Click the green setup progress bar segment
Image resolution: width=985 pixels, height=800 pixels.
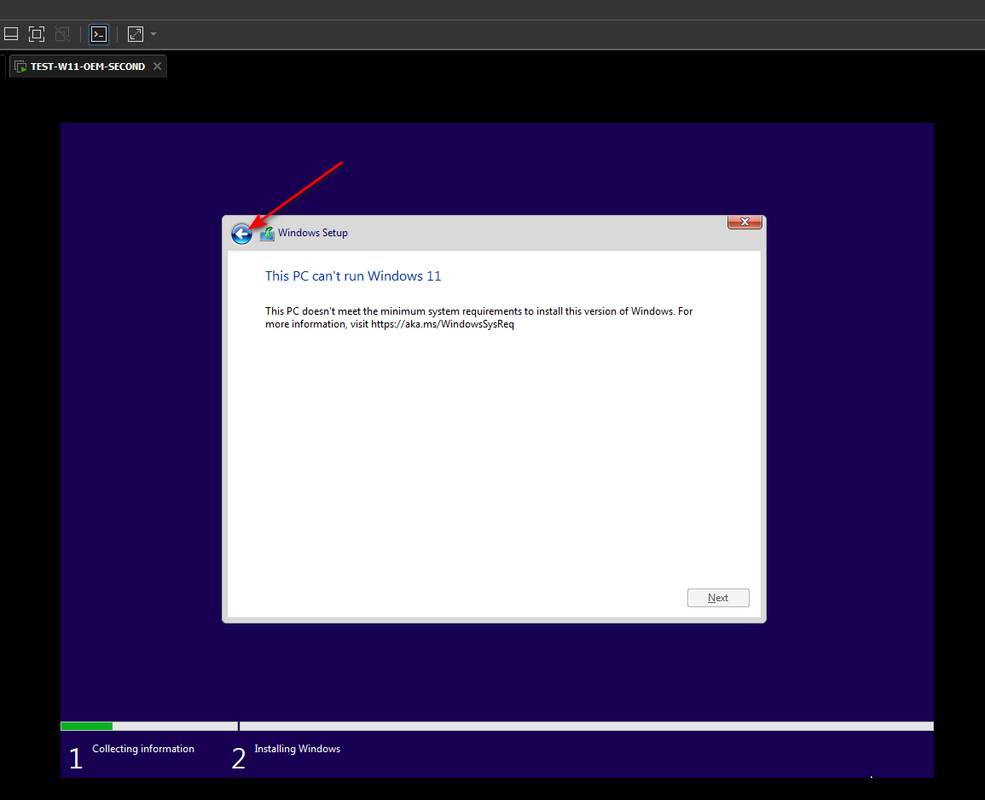(x=87, y=727)
